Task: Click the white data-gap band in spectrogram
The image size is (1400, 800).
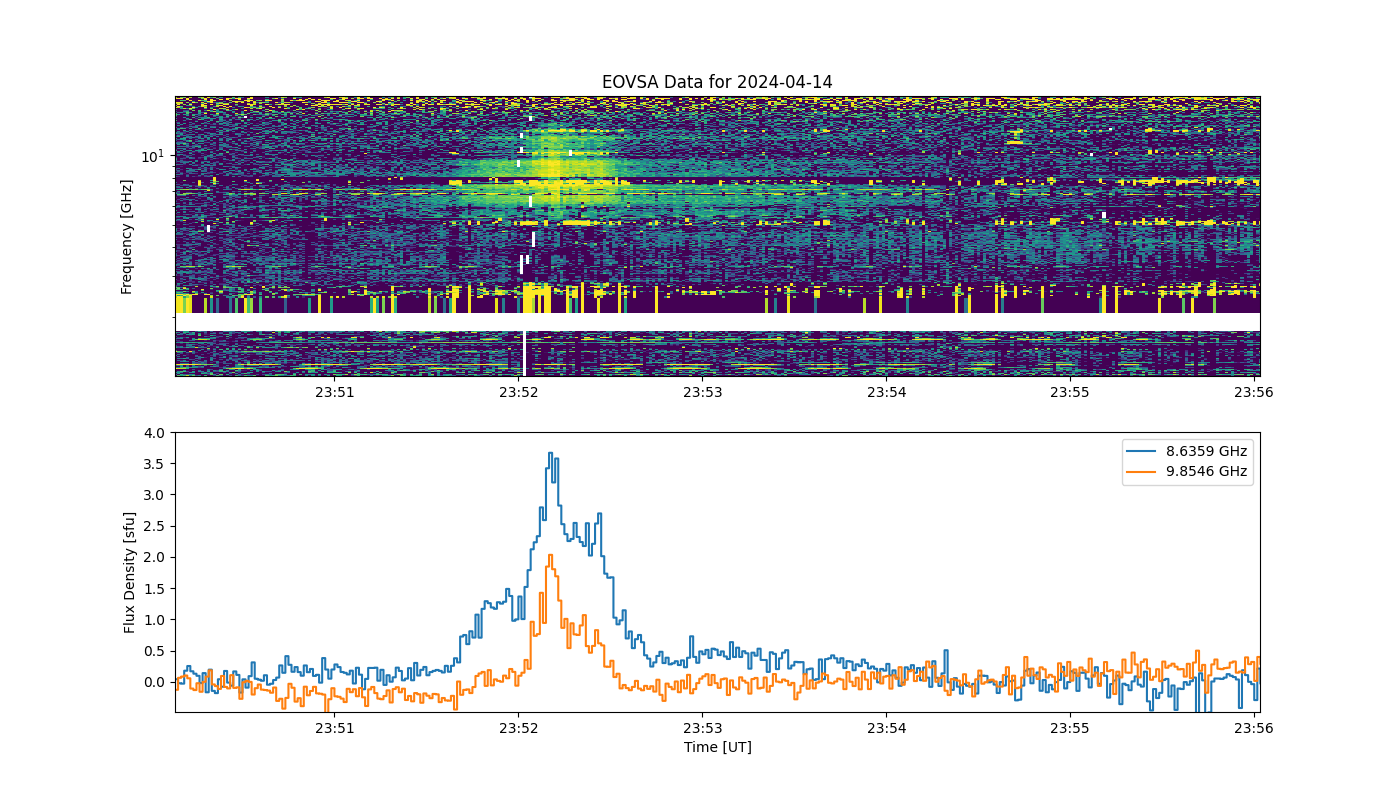Action: coord(717,322)
